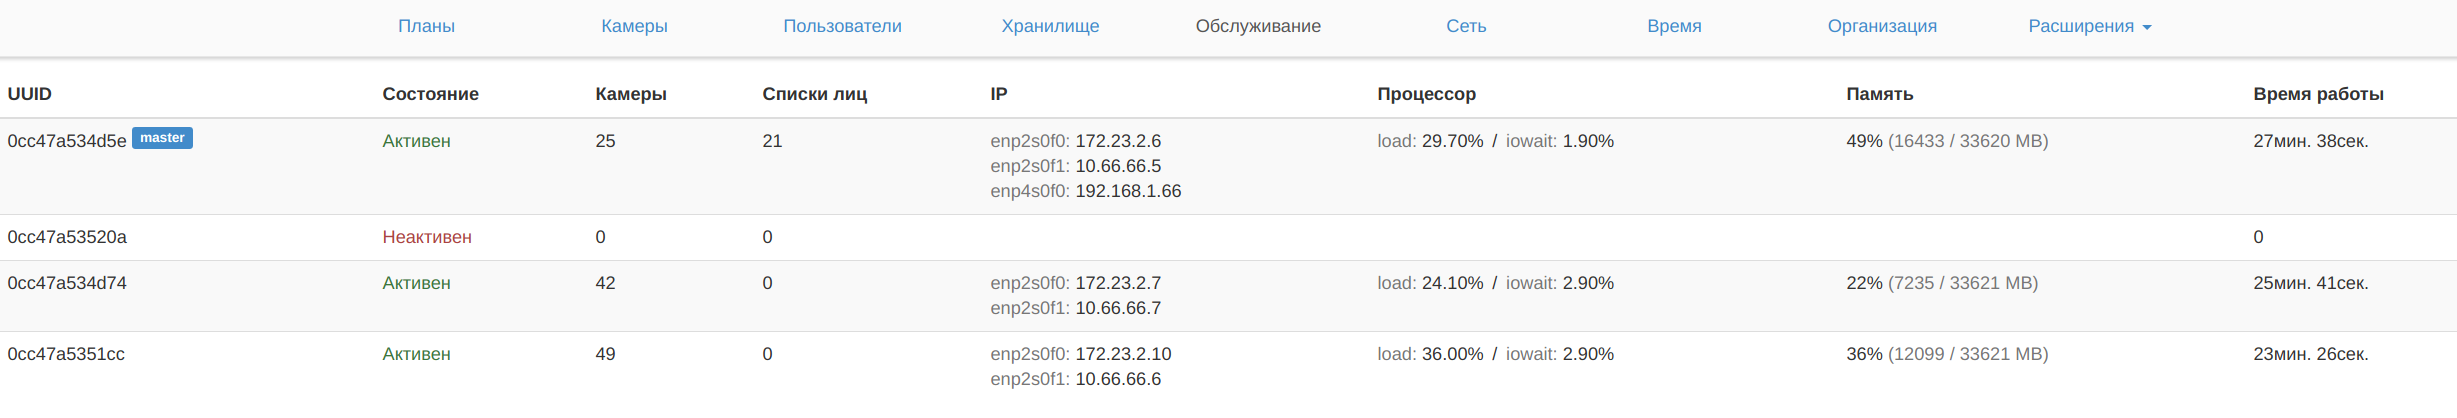Image resolution: width=2457 pixels, height=418 pixels.
Task: Click the Время работы column header
Action: pos(2318,94)
